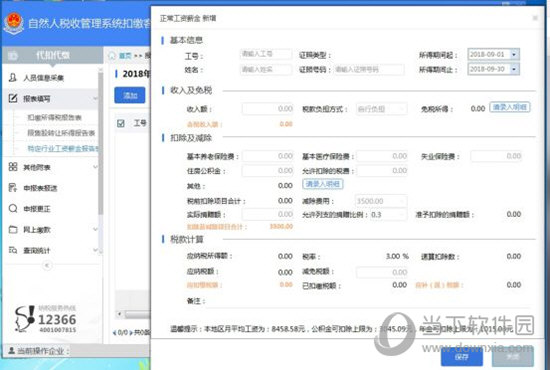Click the 住房公积金 input field
This screenshot has width=550, height=370.
tap(268, 171)
